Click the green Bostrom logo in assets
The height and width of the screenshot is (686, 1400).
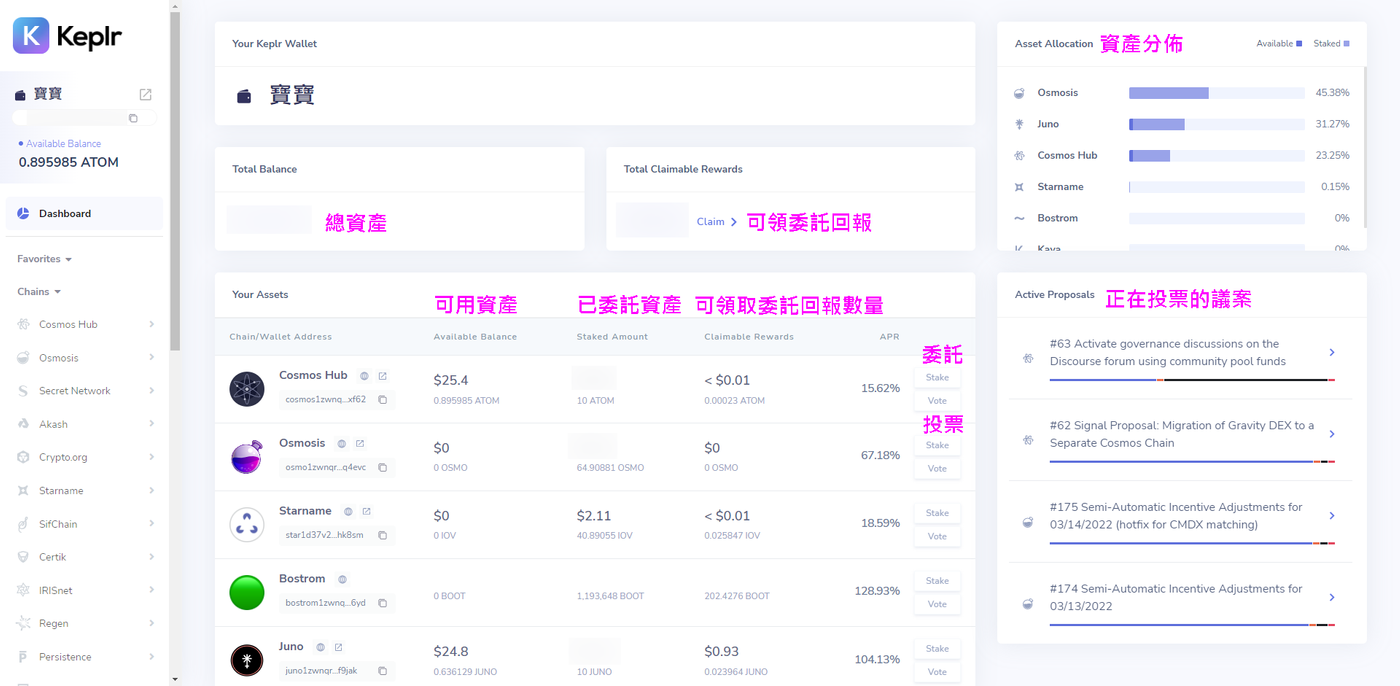[x=246, y=592]
